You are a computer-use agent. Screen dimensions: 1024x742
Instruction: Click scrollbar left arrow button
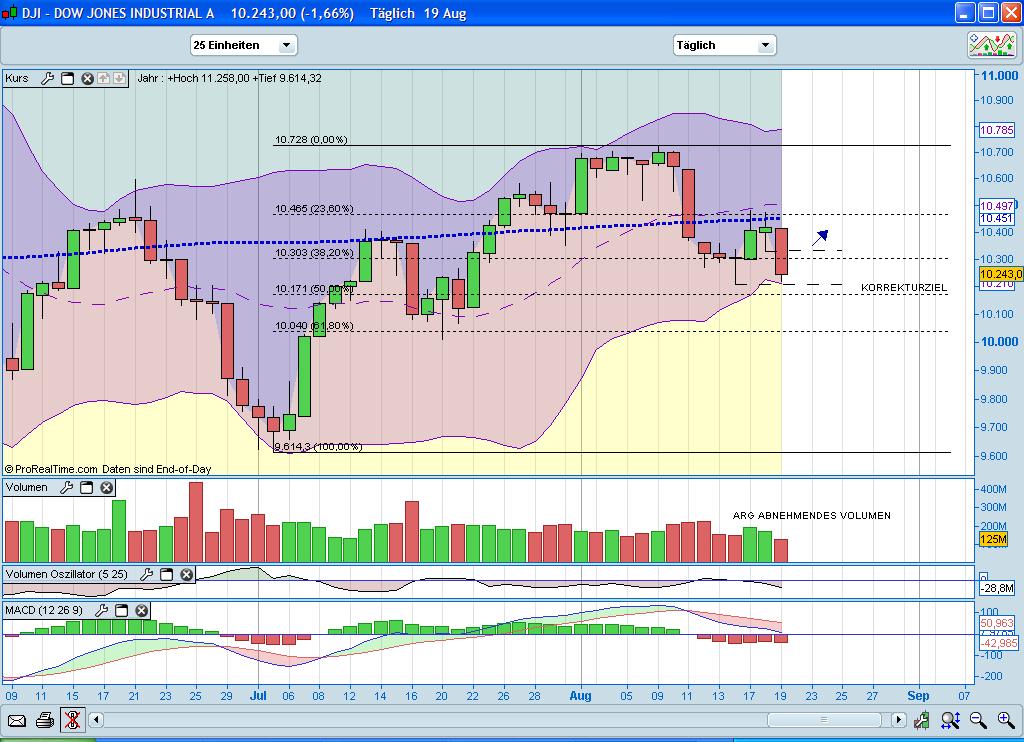[x=96, y=720]
